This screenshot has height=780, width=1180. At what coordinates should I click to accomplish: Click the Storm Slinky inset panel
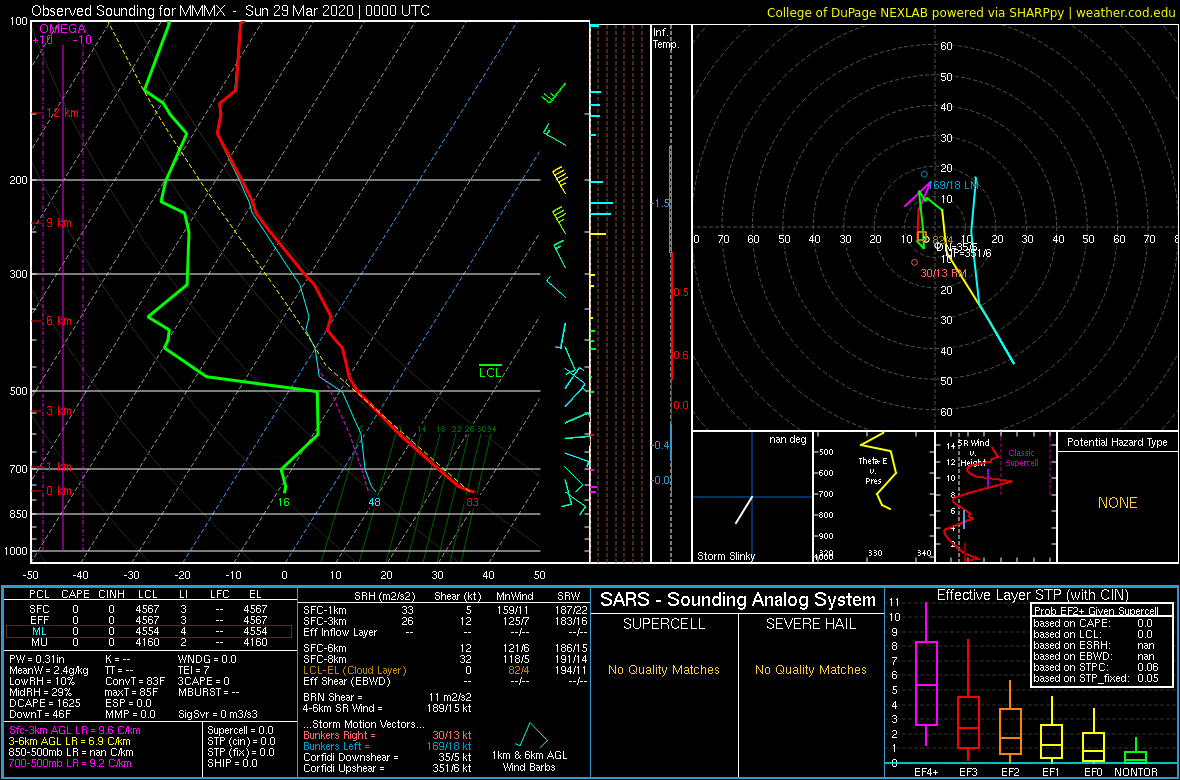(752, 497)
